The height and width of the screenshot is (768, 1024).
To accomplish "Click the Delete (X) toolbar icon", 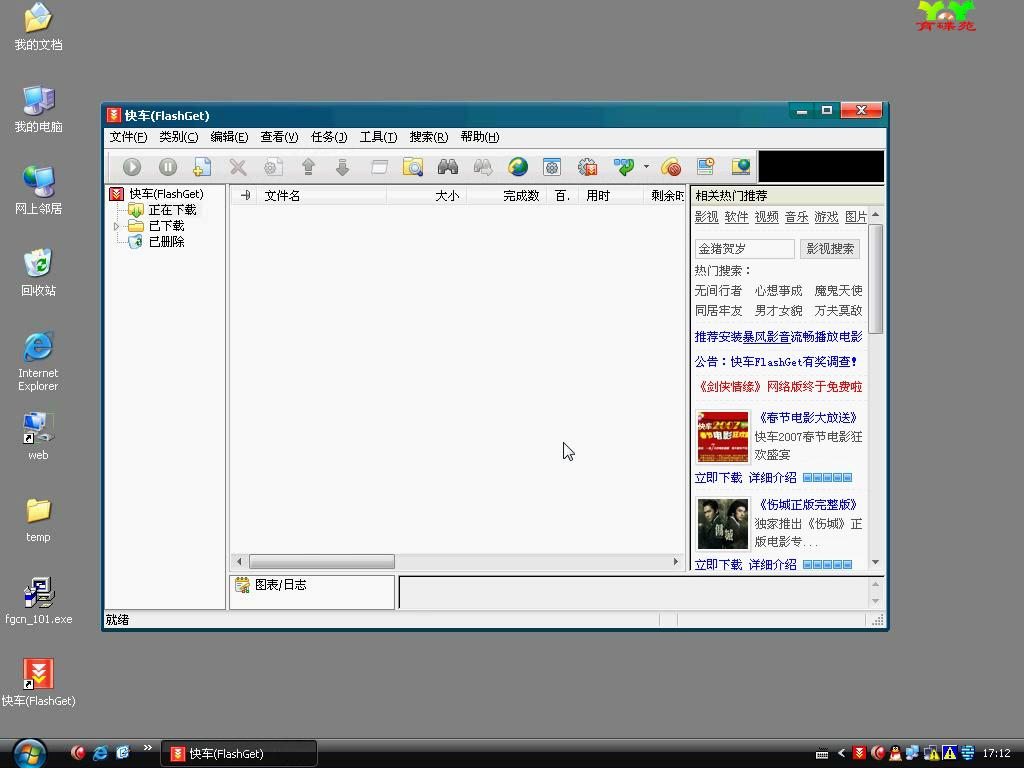I will pos(238,167).
